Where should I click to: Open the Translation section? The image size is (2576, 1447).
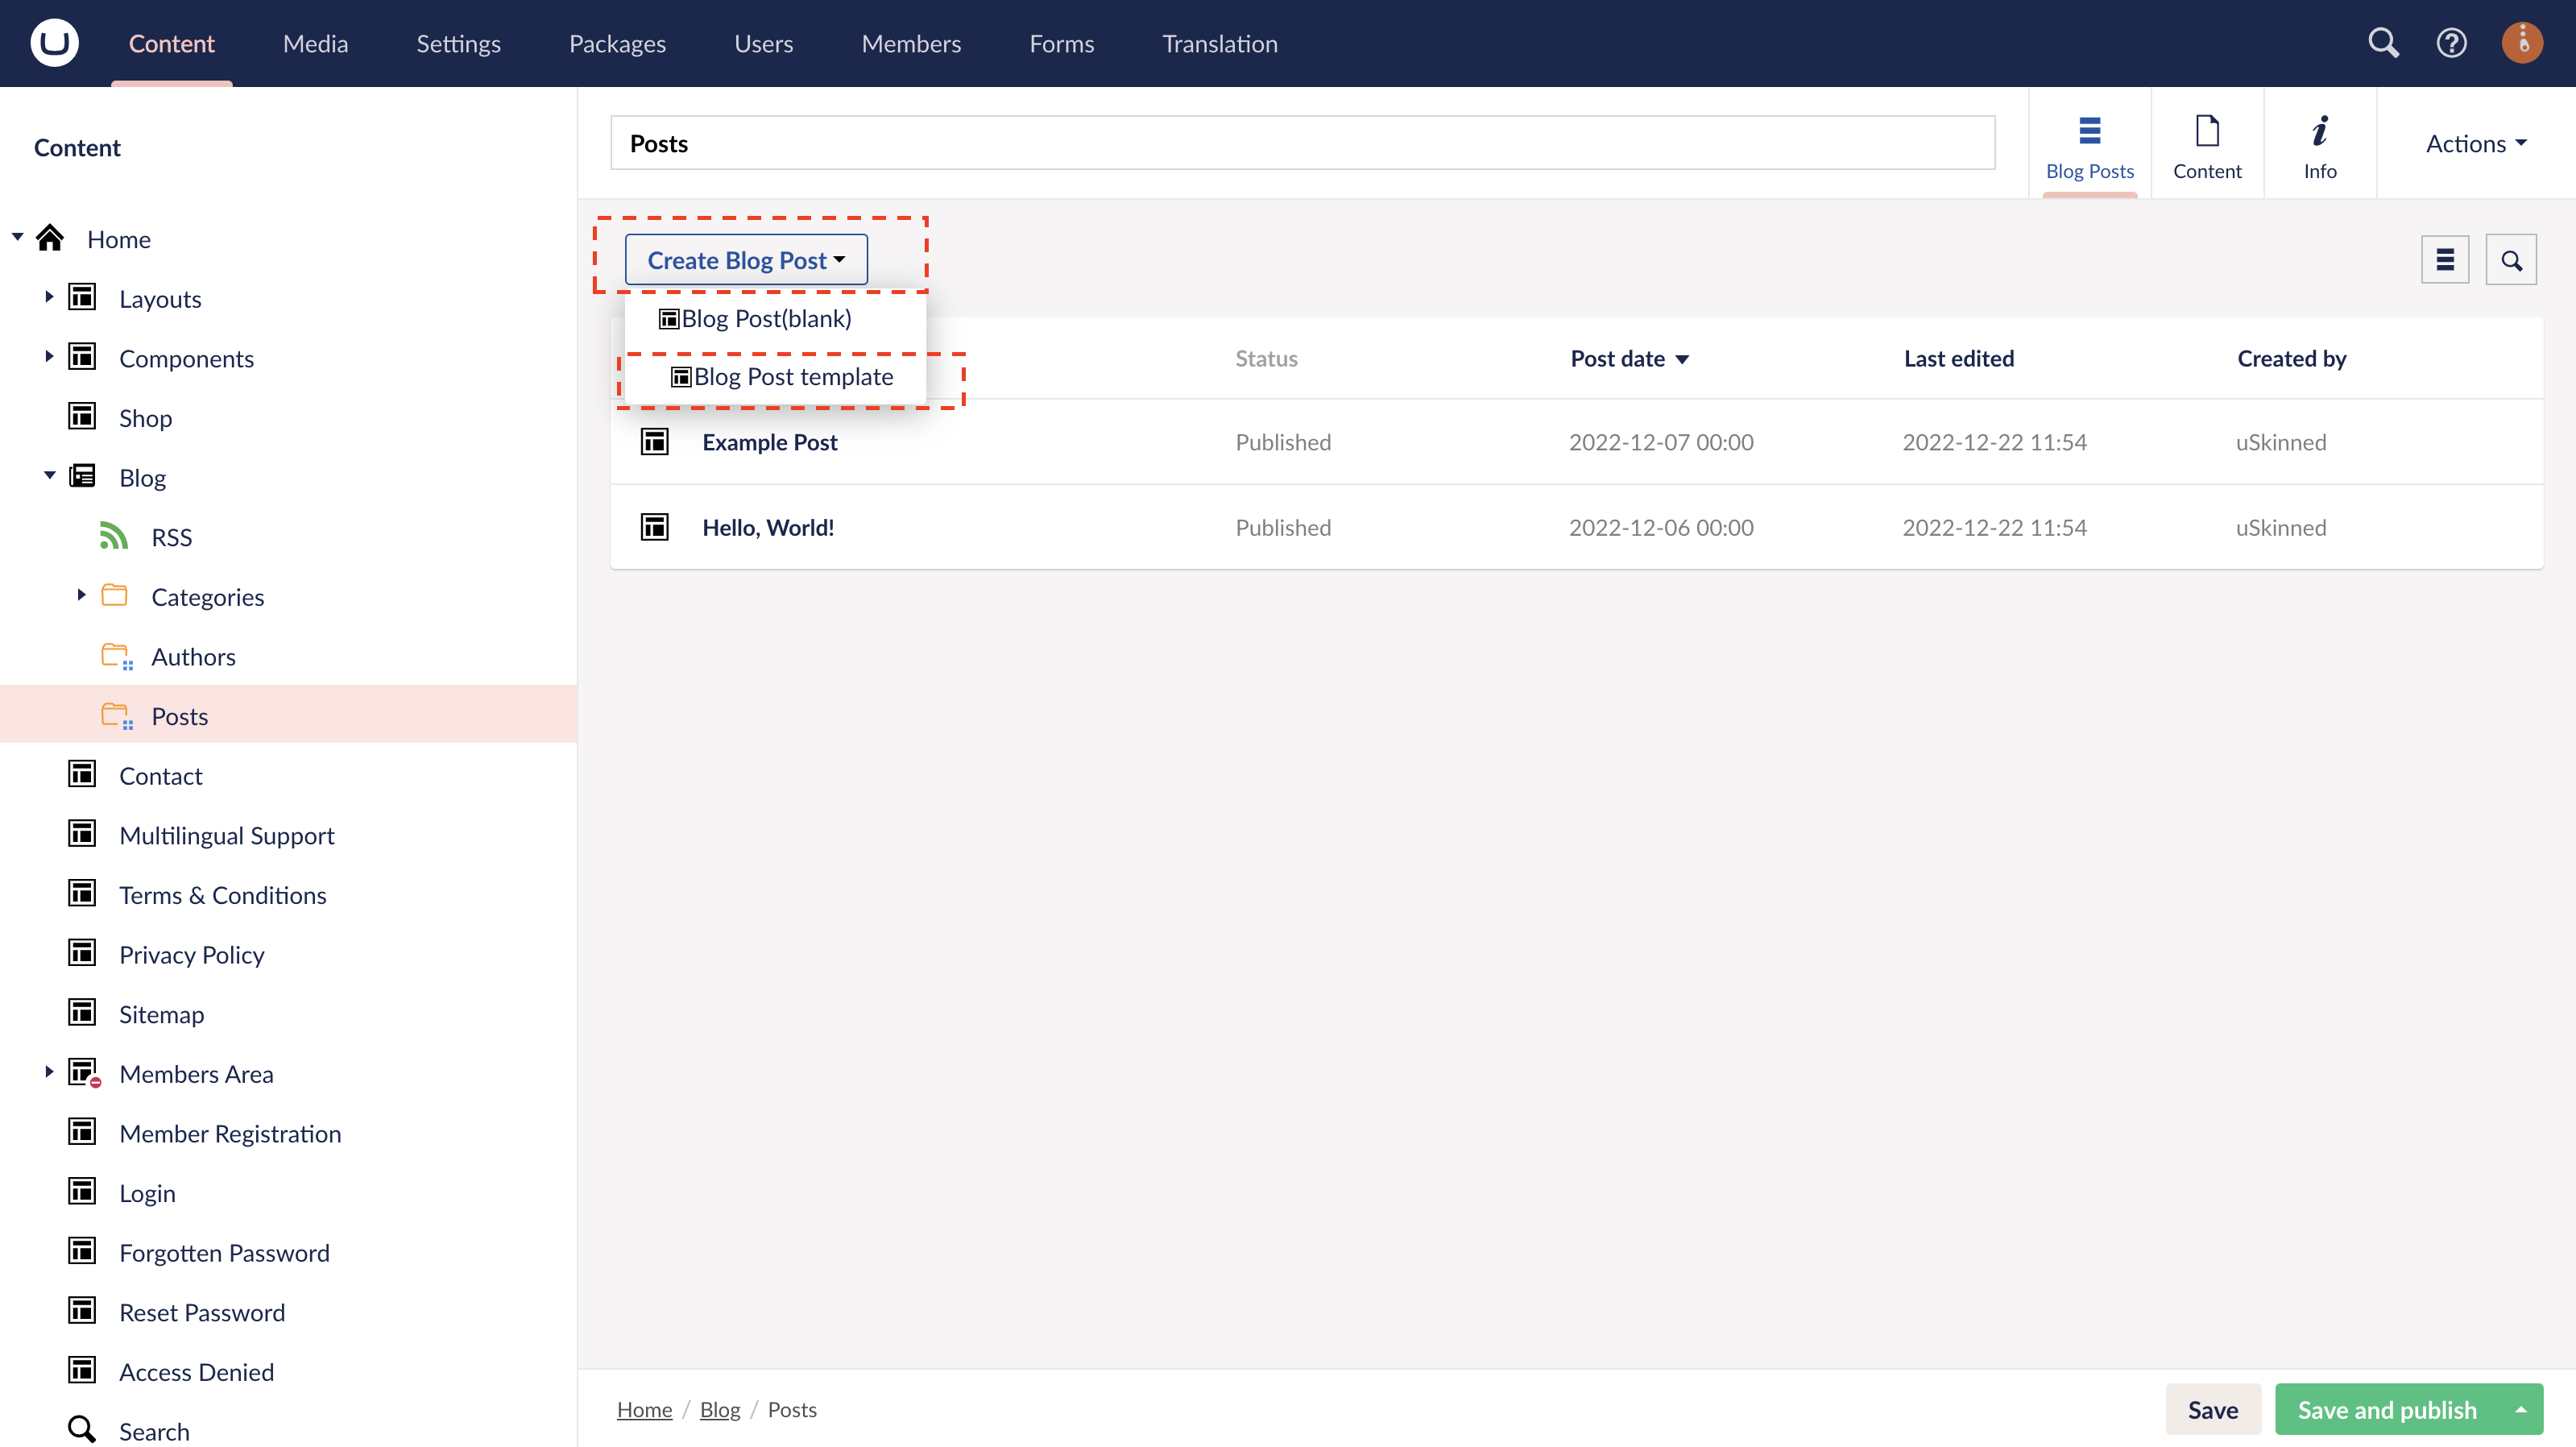[1219, 43]
